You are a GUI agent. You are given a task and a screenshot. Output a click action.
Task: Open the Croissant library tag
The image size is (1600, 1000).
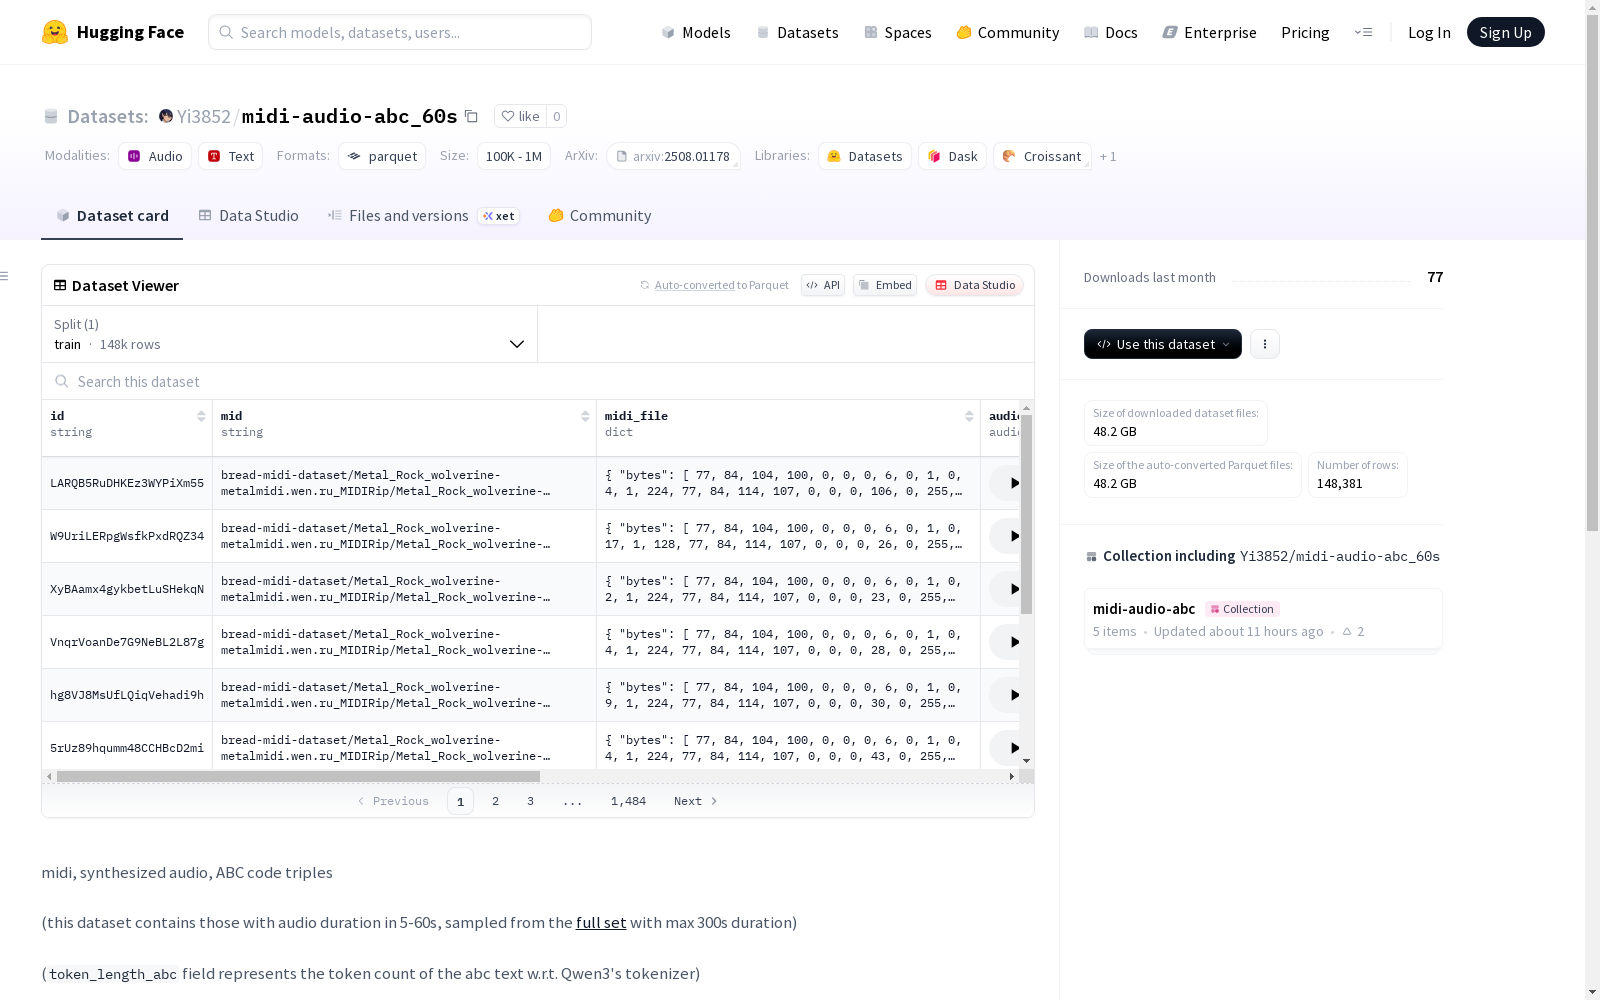(1042, 156)
